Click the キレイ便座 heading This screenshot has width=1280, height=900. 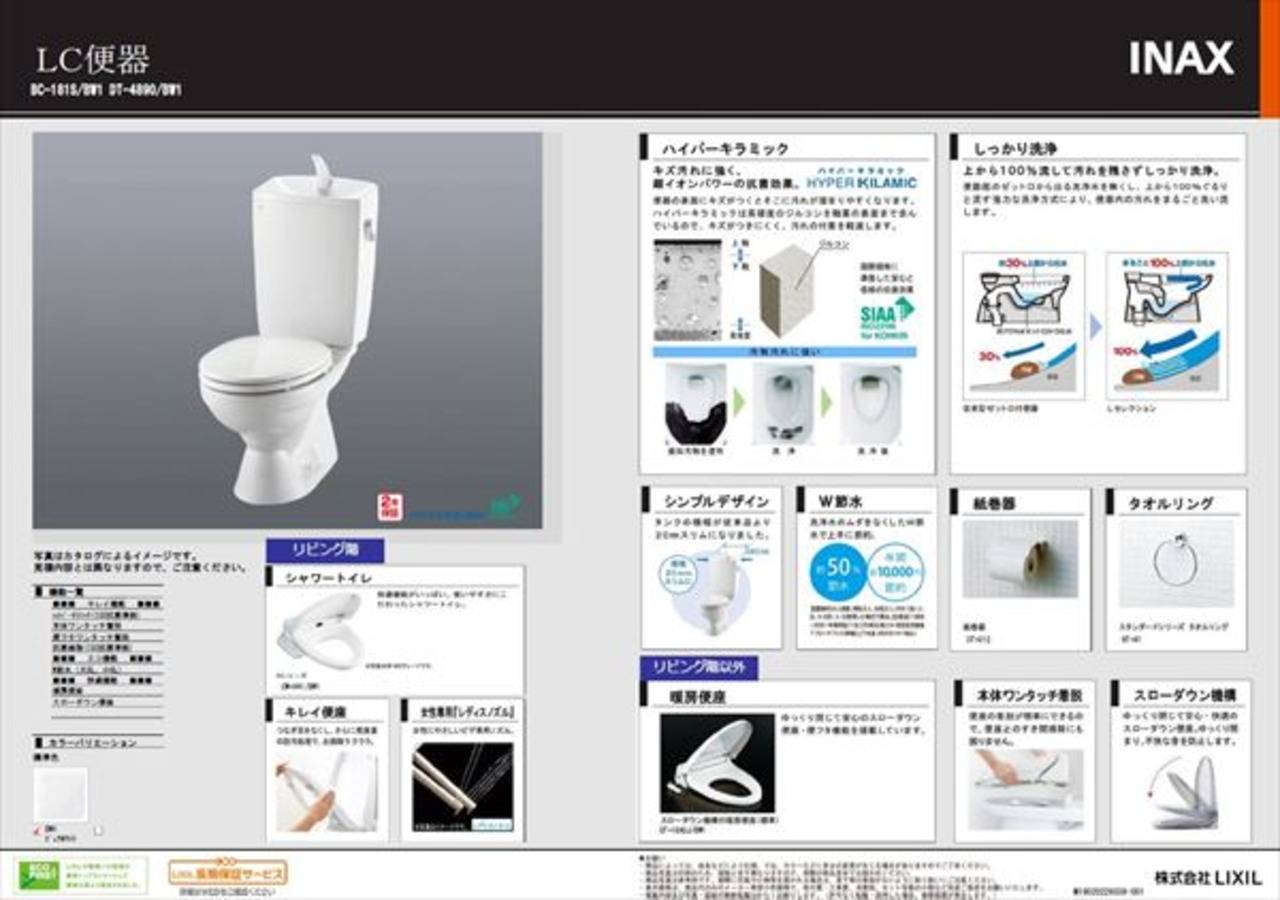click(316, 712)
